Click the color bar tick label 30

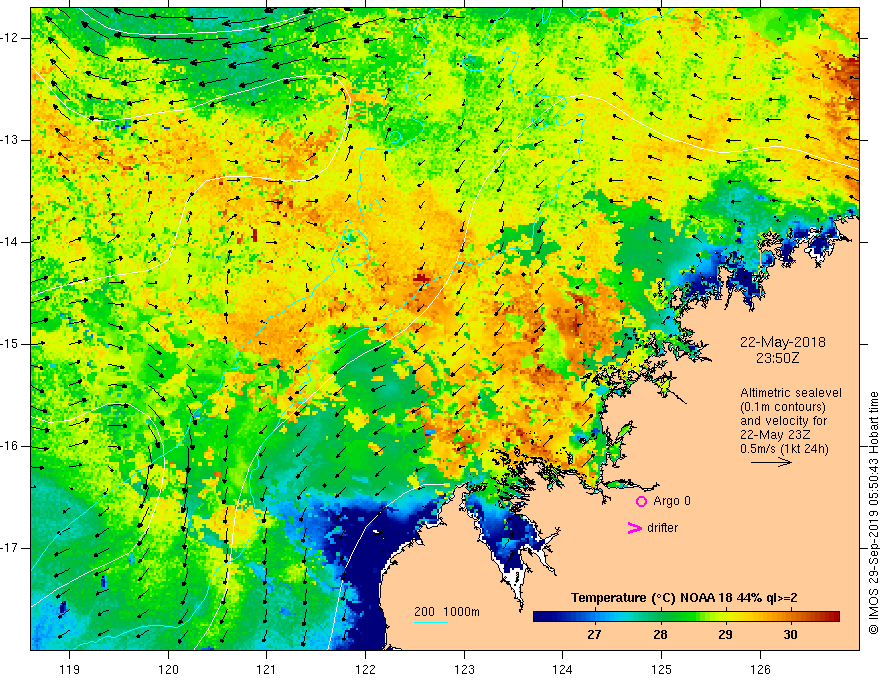coord(790,635)
